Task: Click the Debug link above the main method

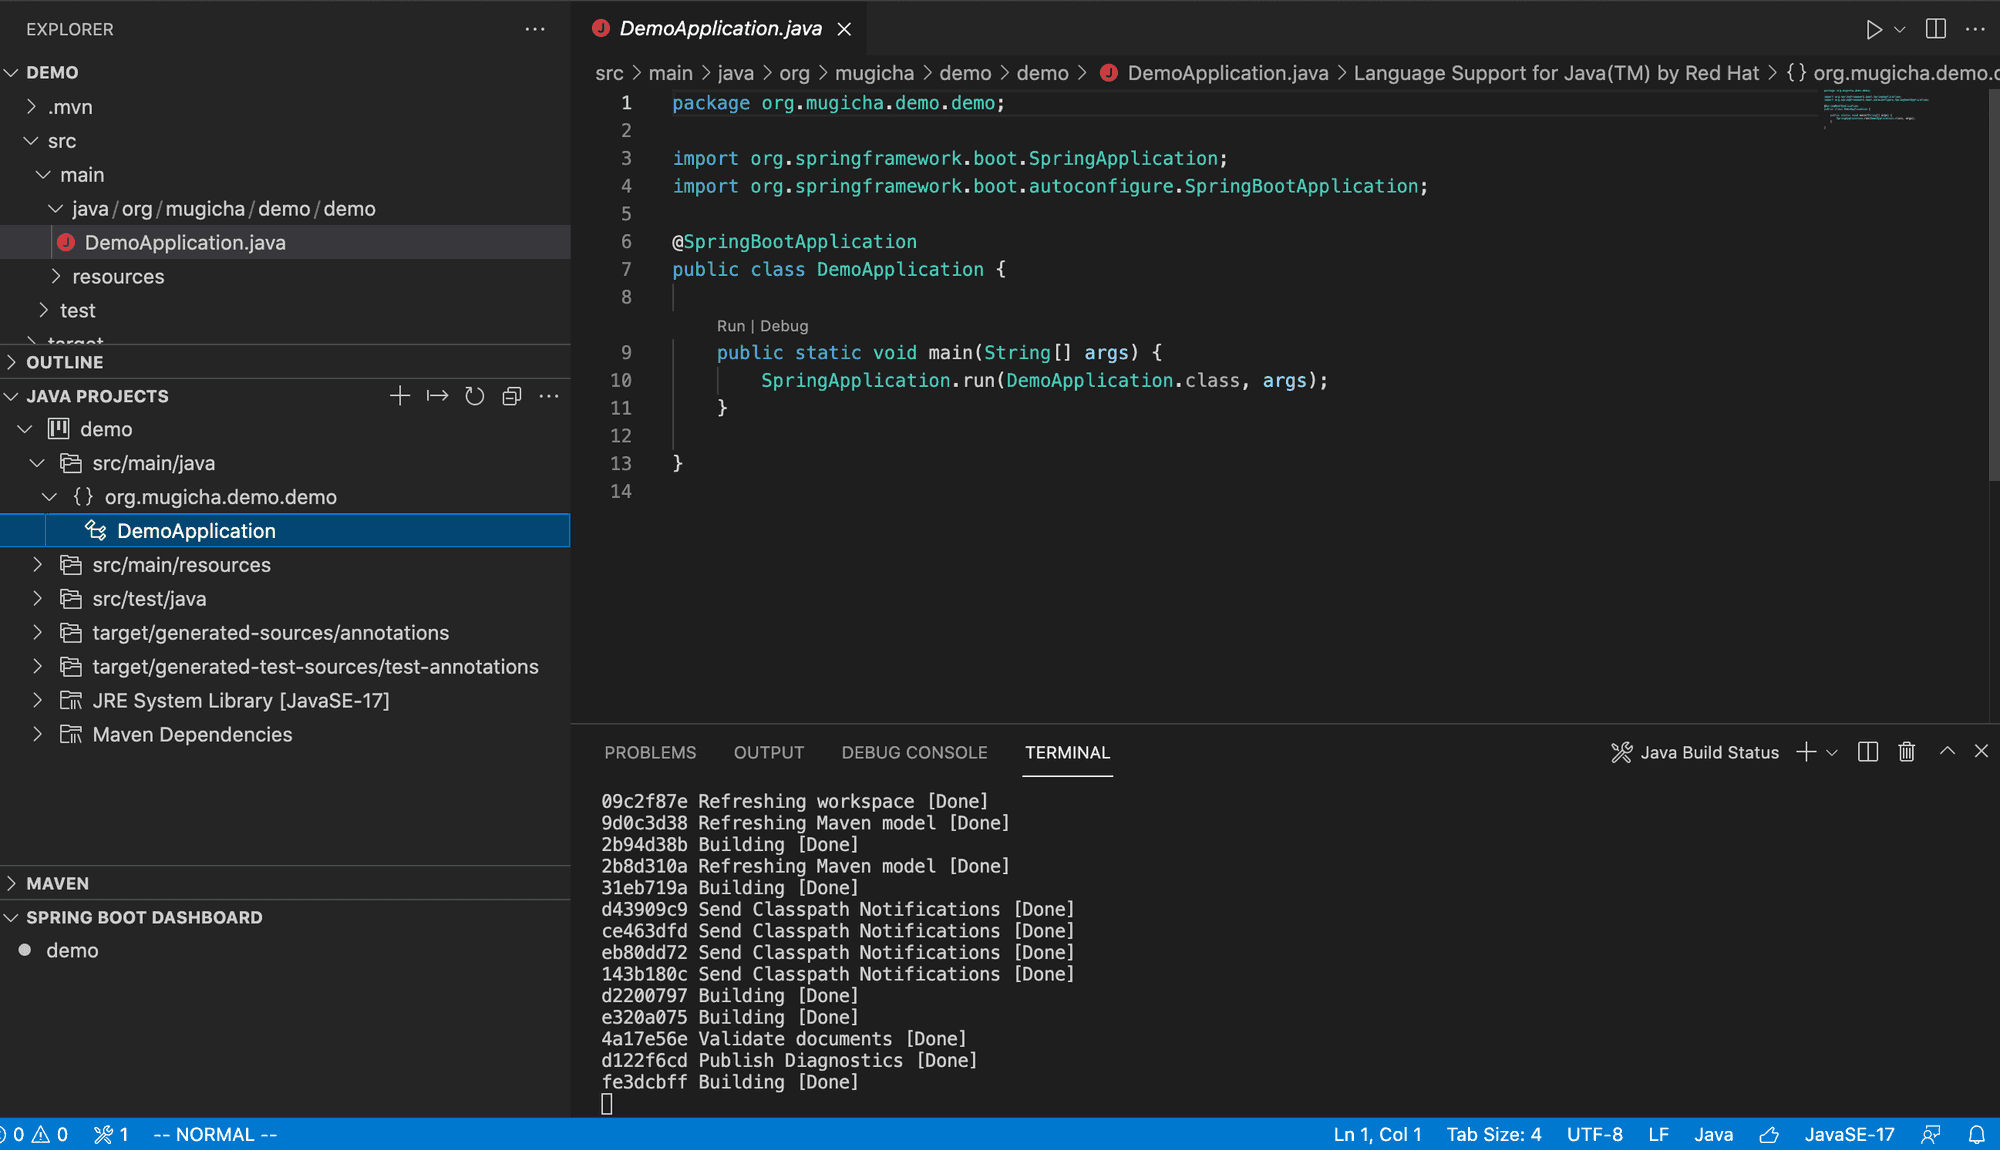Action: coord(783,326)
